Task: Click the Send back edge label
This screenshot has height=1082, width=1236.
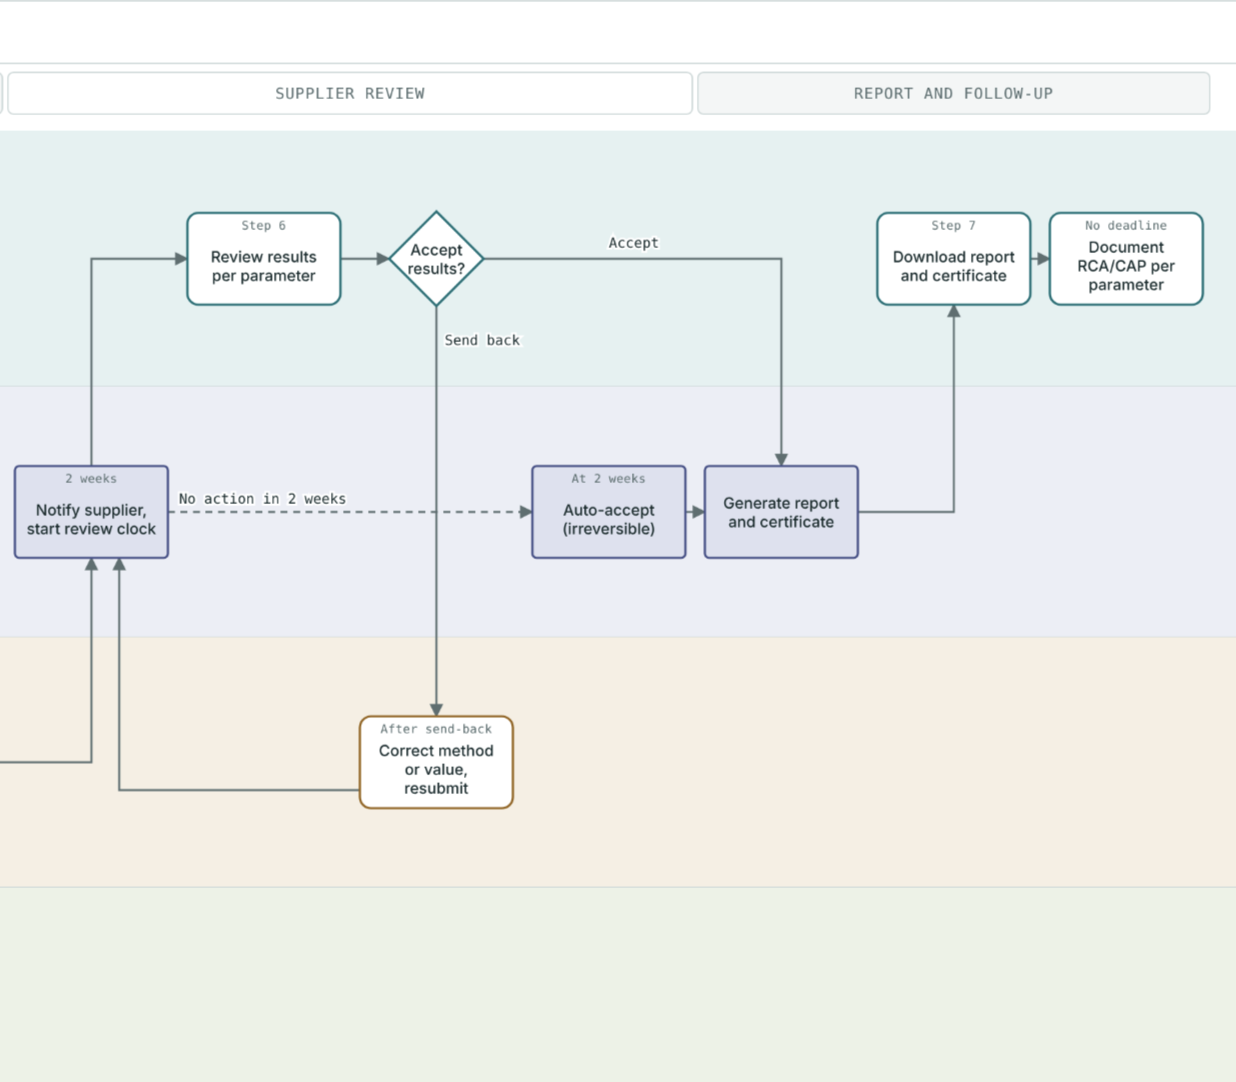Action: click(x=482, y=340)
